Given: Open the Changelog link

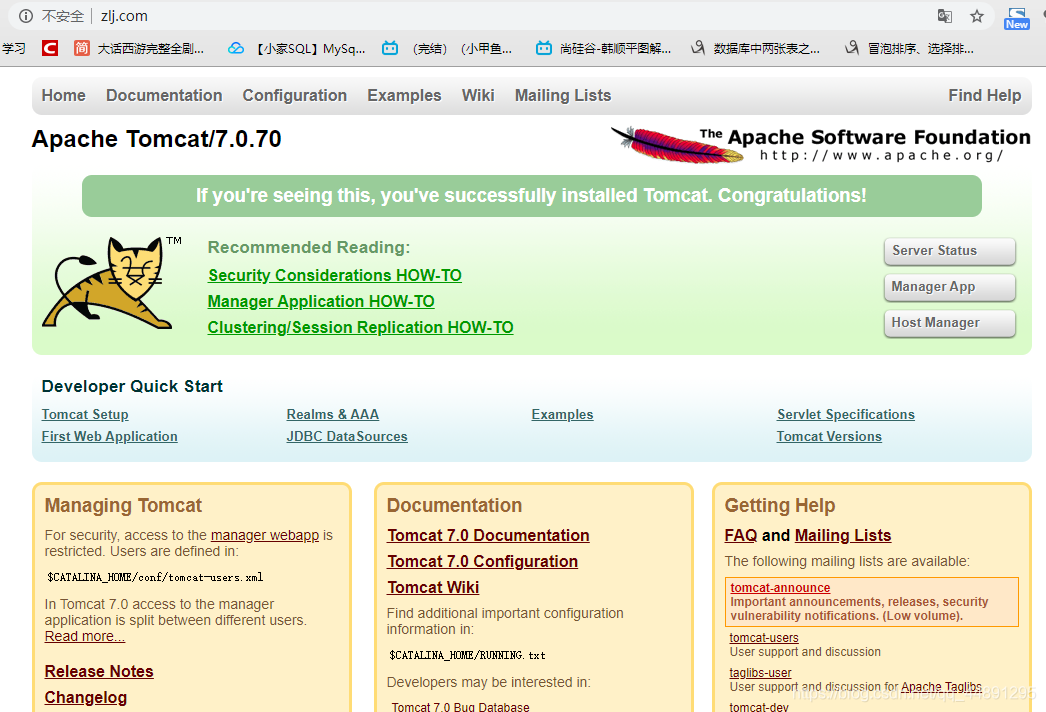Looking at the screenshot, I should 85,697.
